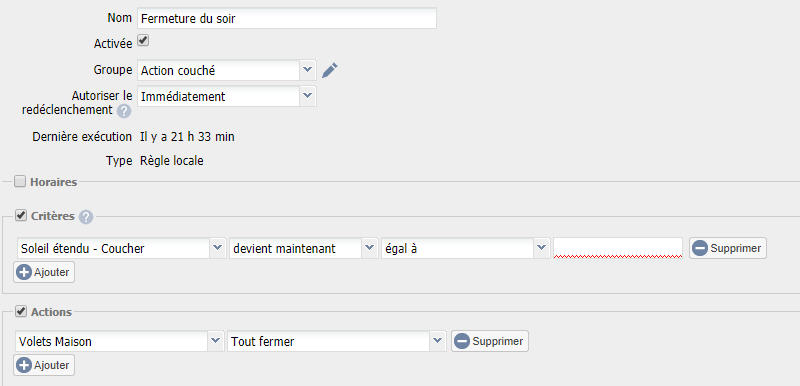Toggle the Activée checkbox
The image size is (800, 386).
[x=143, y=41]
